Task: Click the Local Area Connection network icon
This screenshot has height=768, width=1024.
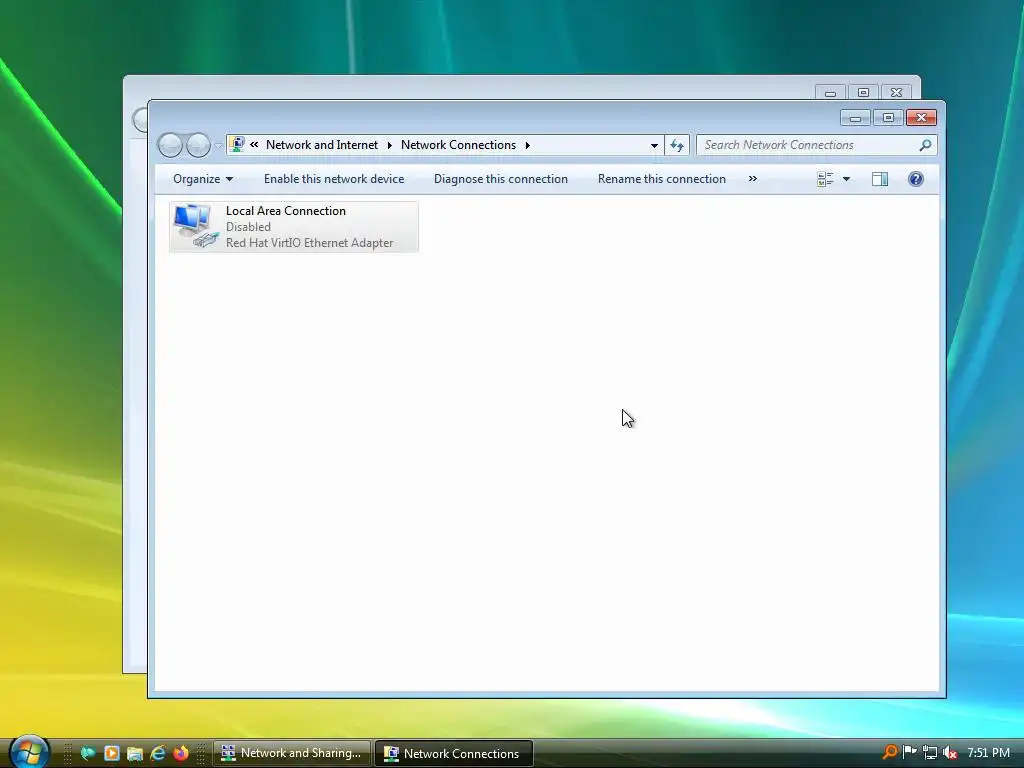Action: click(195, 226)
